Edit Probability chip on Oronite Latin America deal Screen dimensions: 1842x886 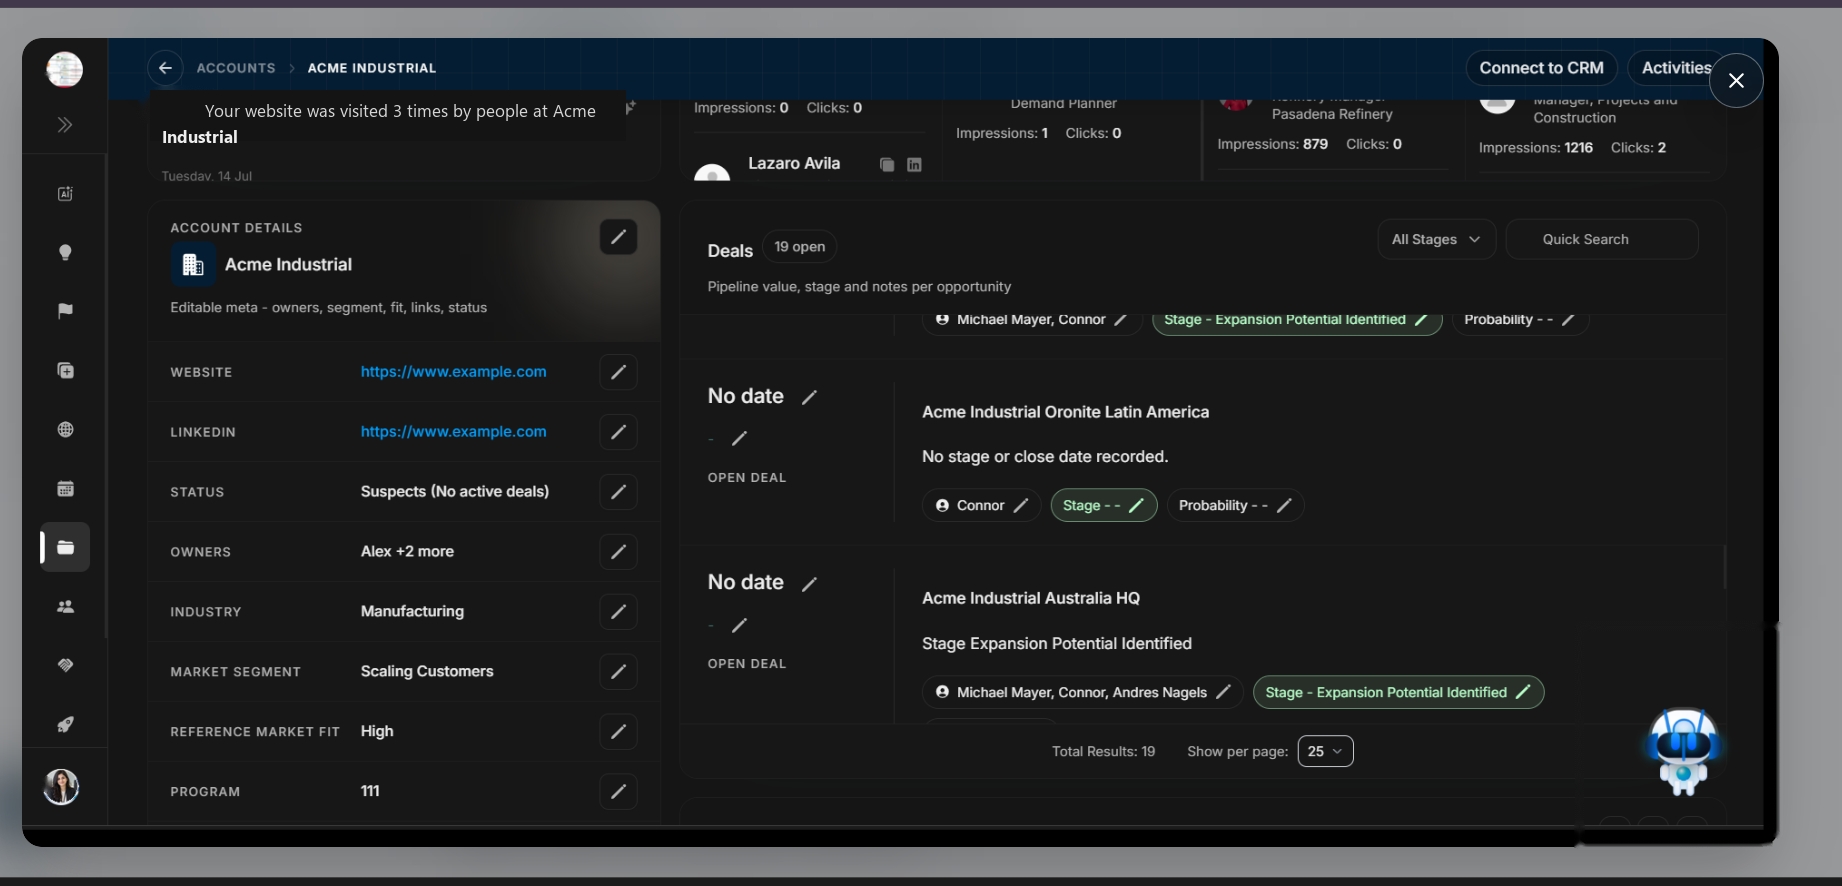tap(1236, 506)
